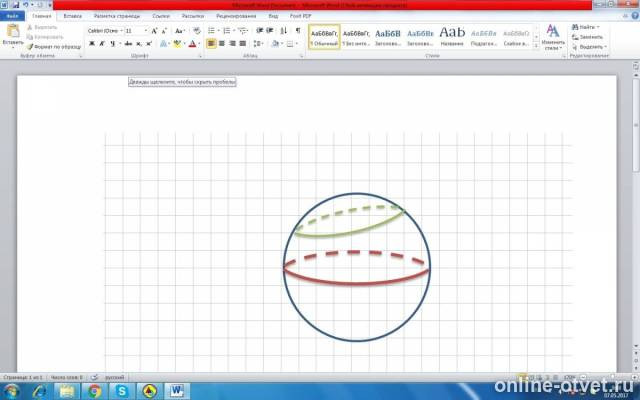
Task: Open the Ссылки ribbon tab
Action: pyautogui.click(x=161, y=16)
